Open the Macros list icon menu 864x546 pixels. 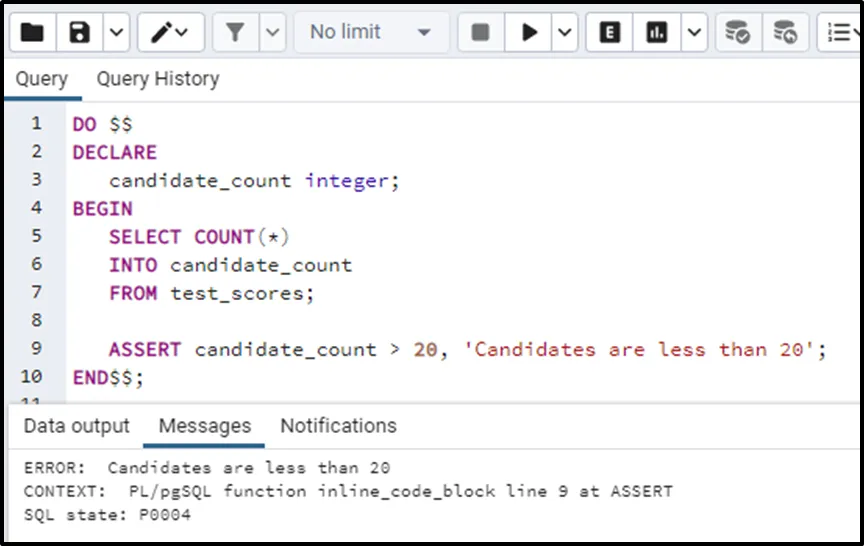[x=838, y=33]
